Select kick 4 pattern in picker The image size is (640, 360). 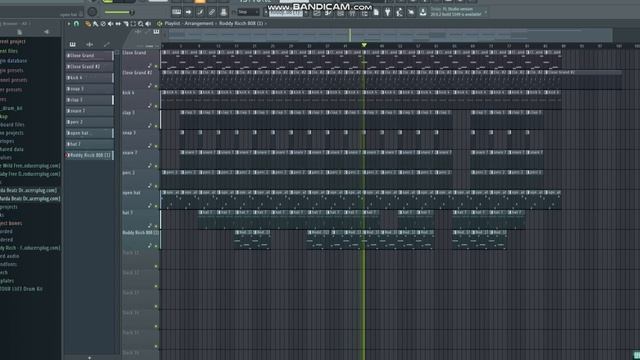click(89, 78)
